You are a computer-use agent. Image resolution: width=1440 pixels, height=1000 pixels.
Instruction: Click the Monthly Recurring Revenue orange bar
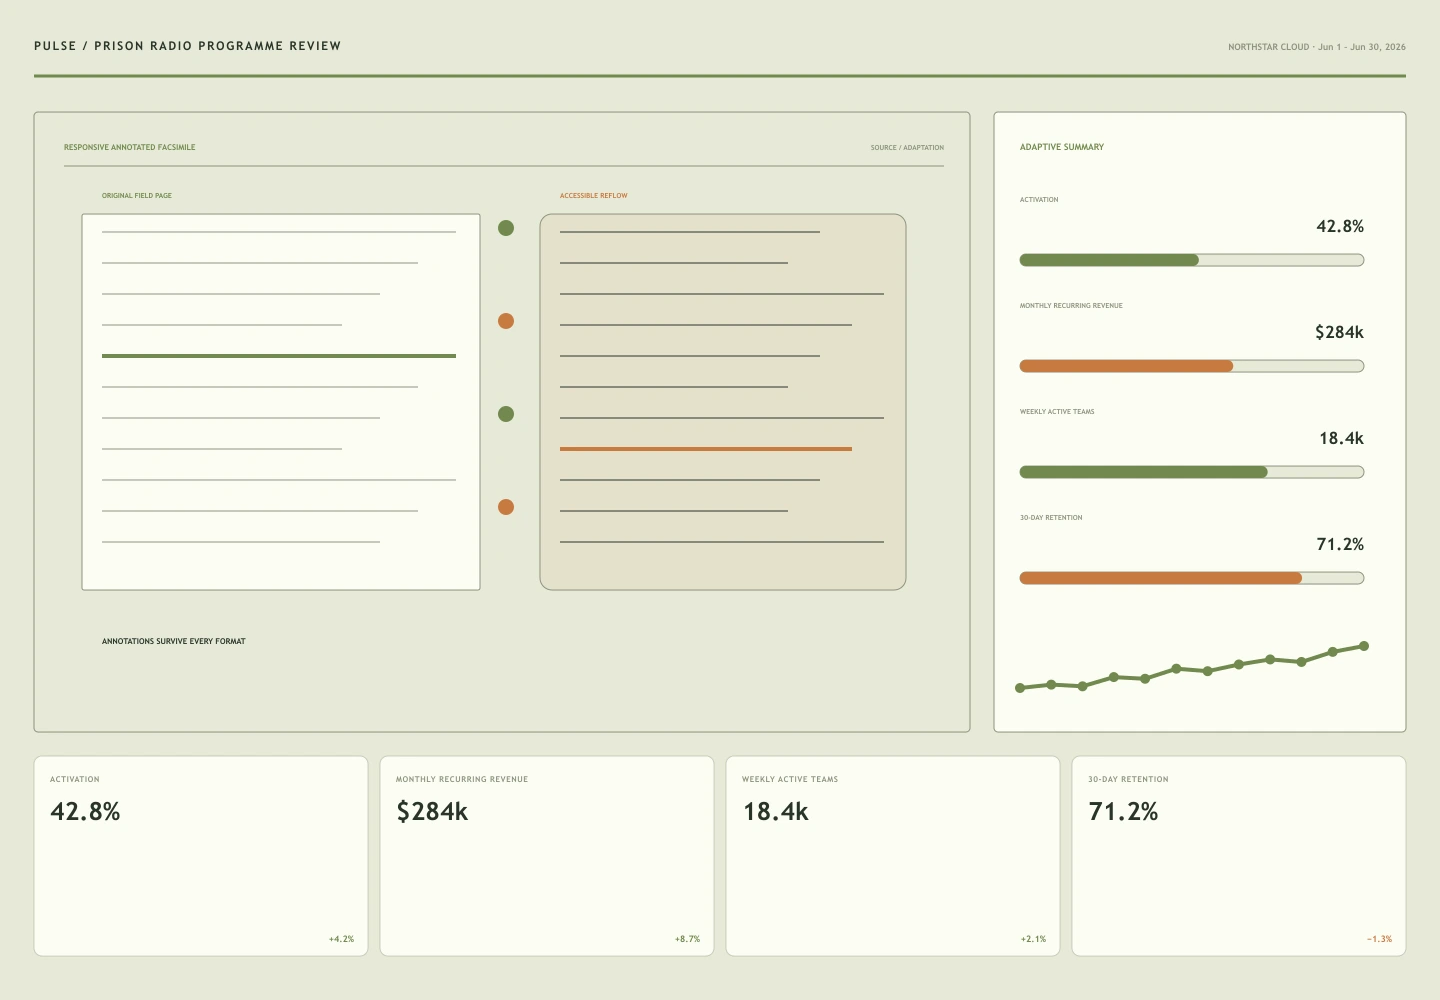1192,366
